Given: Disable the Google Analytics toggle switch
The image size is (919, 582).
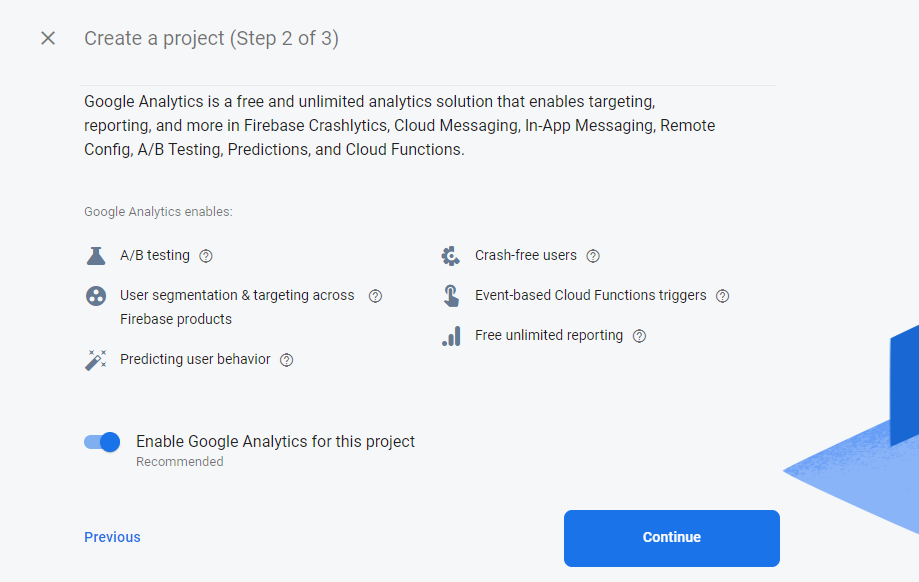Looking at the screenshot, I should [x=102, y=442].
